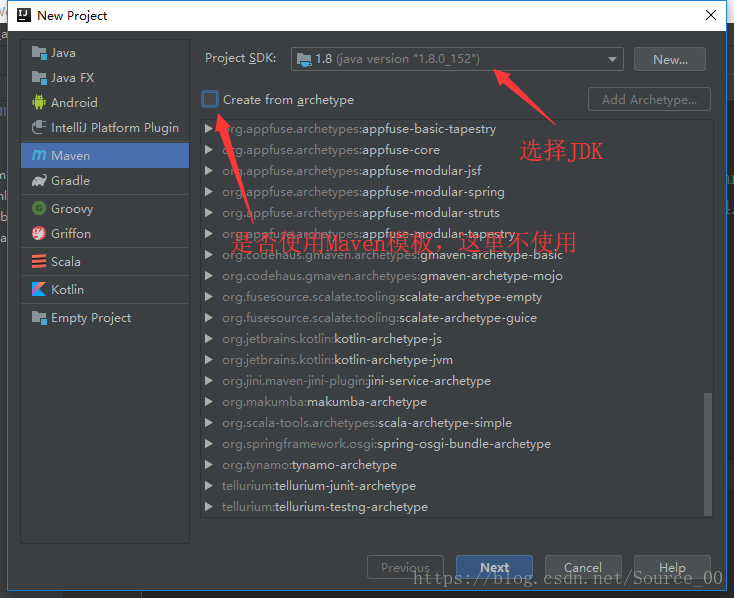Screen dimensions: 734x598
Task: Expand jini-service-archetype node
Action: tap(209, 381)
